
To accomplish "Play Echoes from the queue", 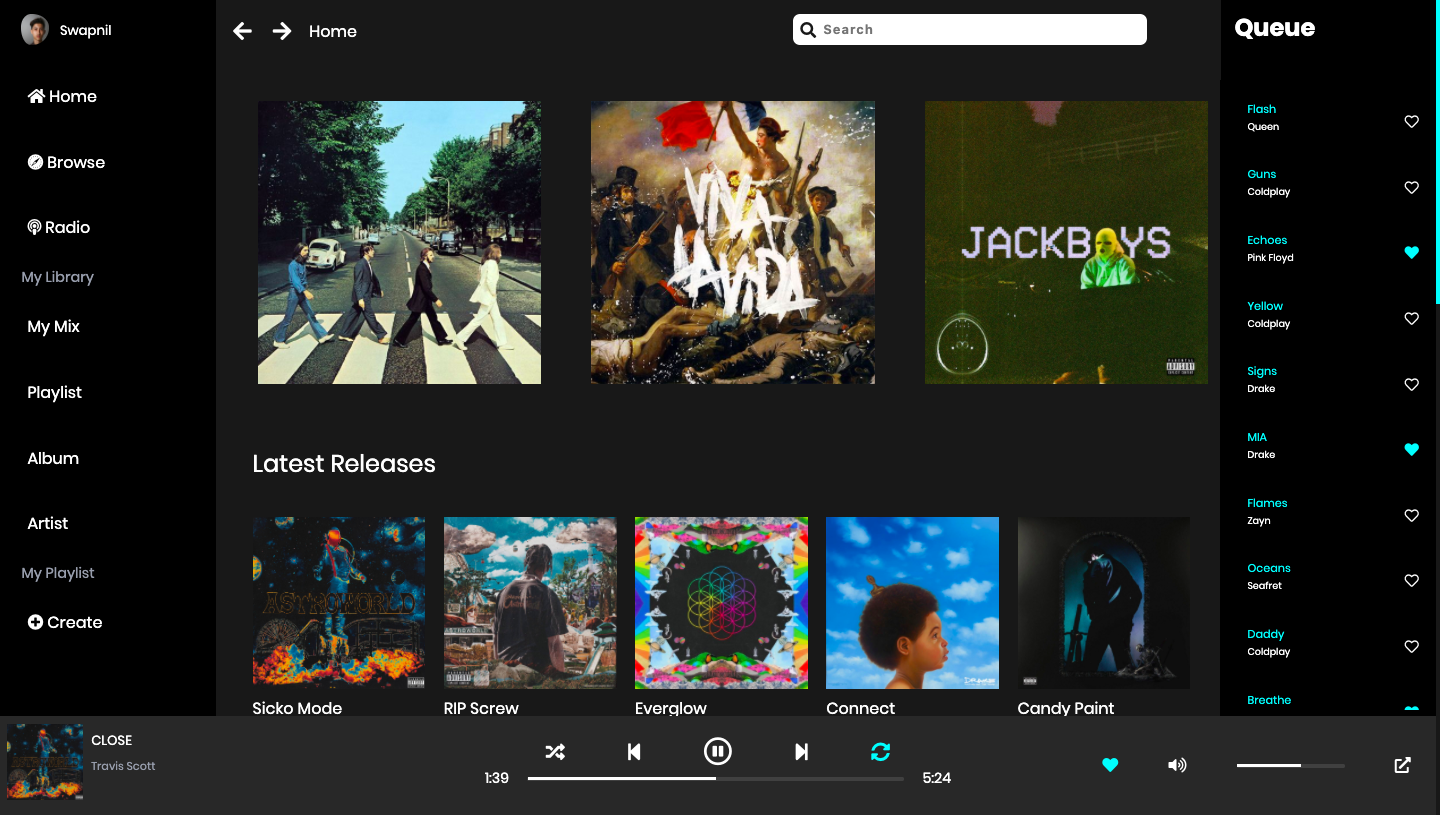I will [1267, 240].
